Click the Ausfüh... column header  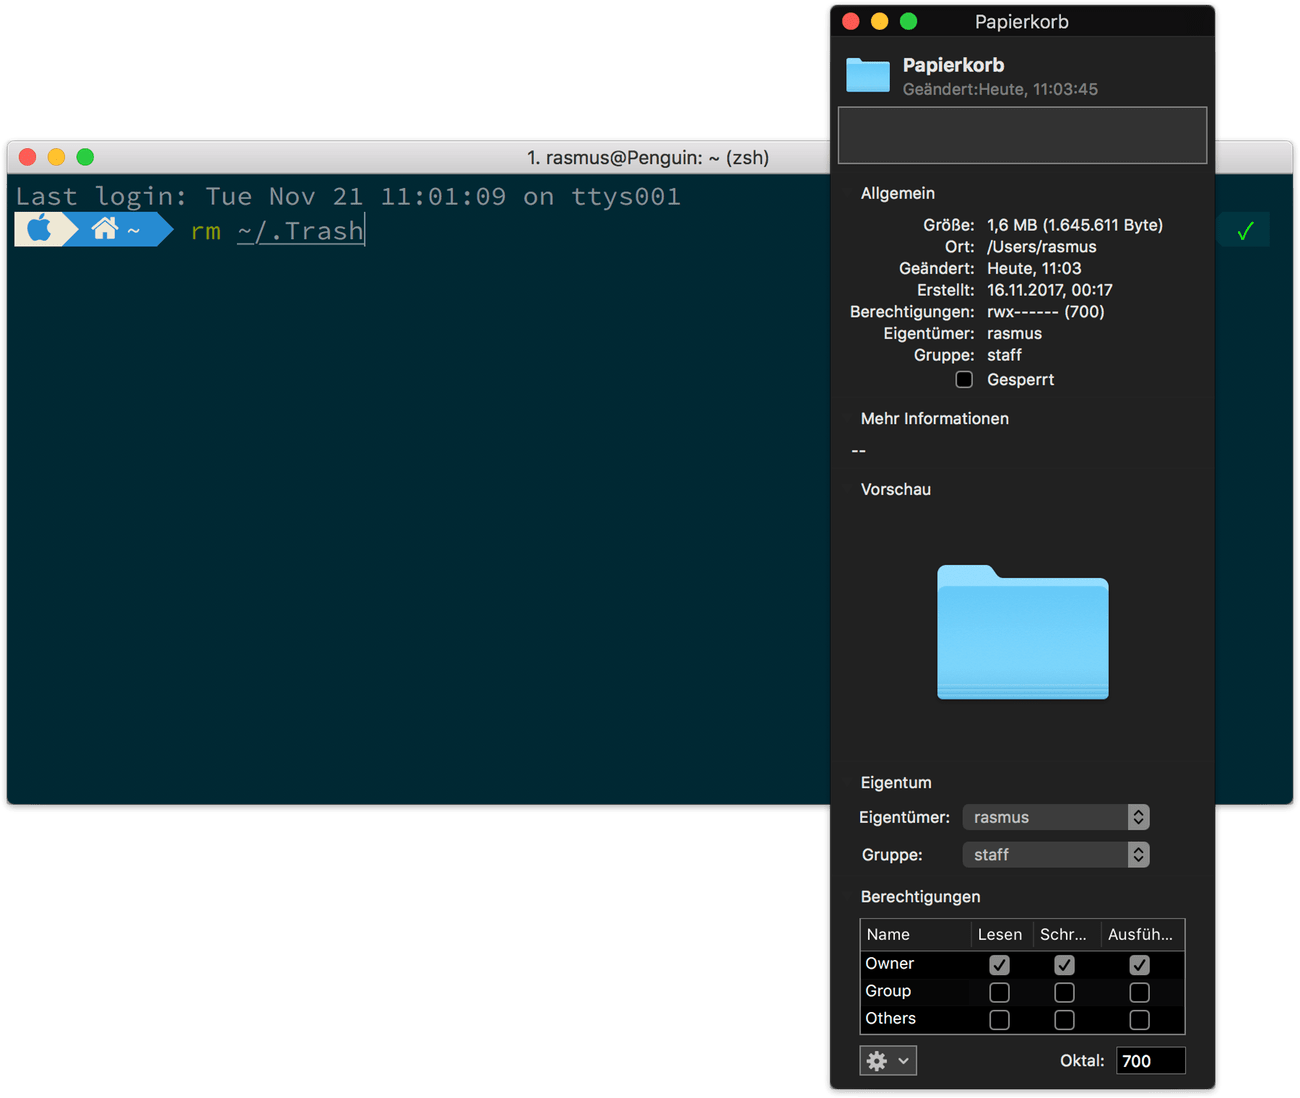click(x=1141, y=934)
